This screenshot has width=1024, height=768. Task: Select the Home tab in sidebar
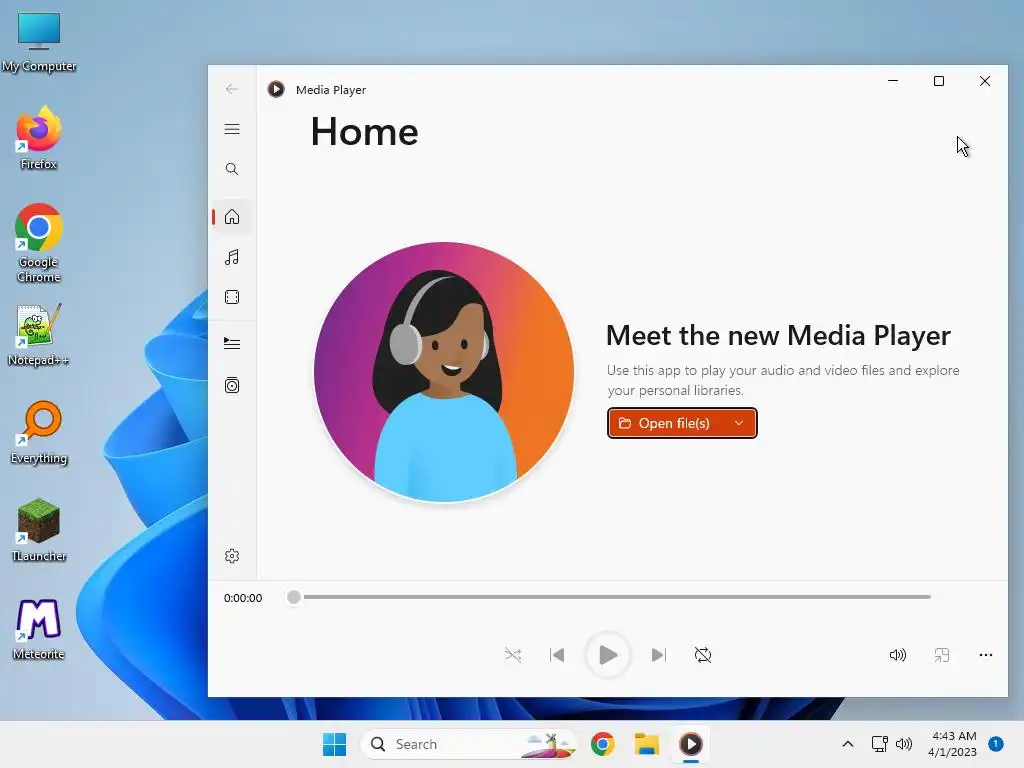232,217
